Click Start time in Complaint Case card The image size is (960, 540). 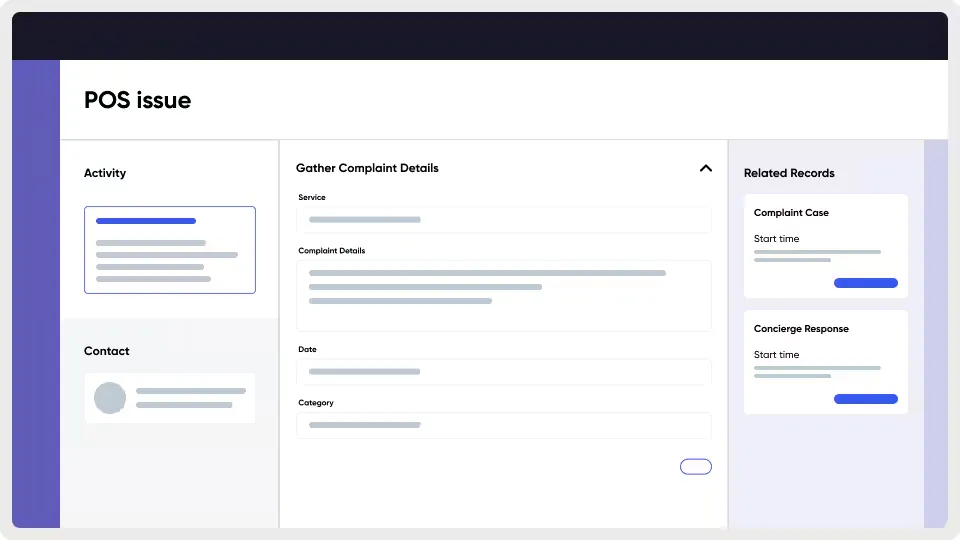coord(776,239)
